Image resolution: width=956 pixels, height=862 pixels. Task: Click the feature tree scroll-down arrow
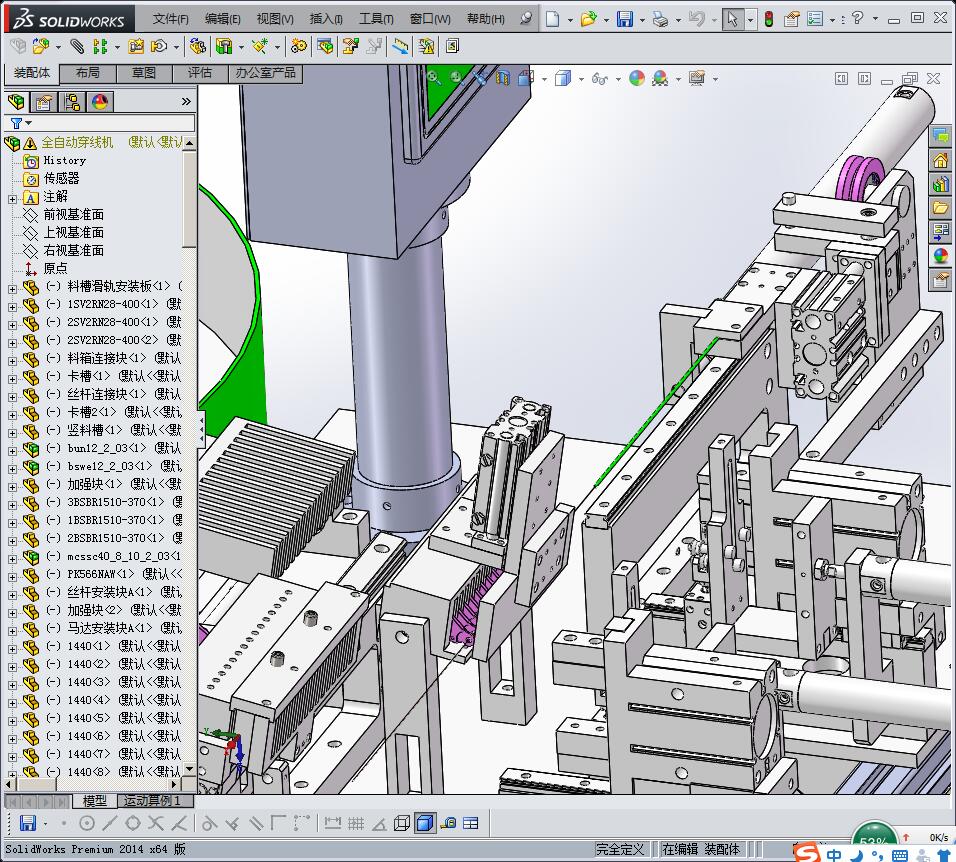pos(190,770)
